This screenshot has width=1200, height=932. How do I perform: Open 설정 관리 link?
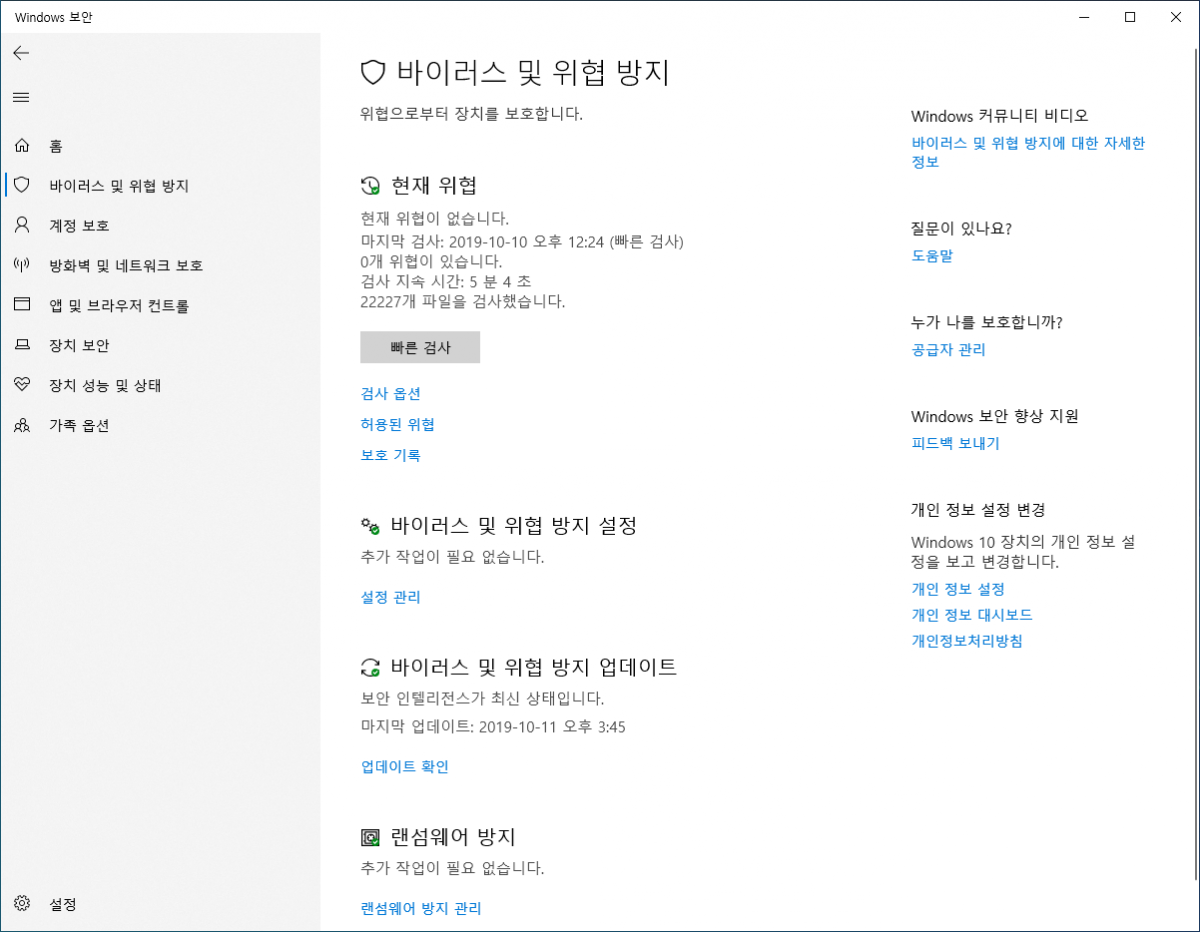tap(391, 597)
